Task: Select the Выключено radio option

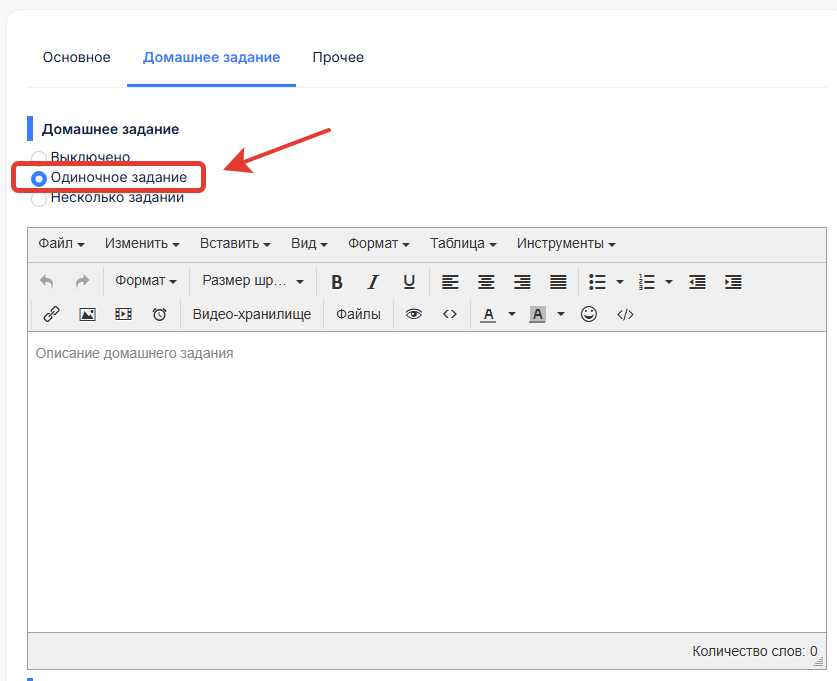Action: pyautogui.click(x=38, y=158)
